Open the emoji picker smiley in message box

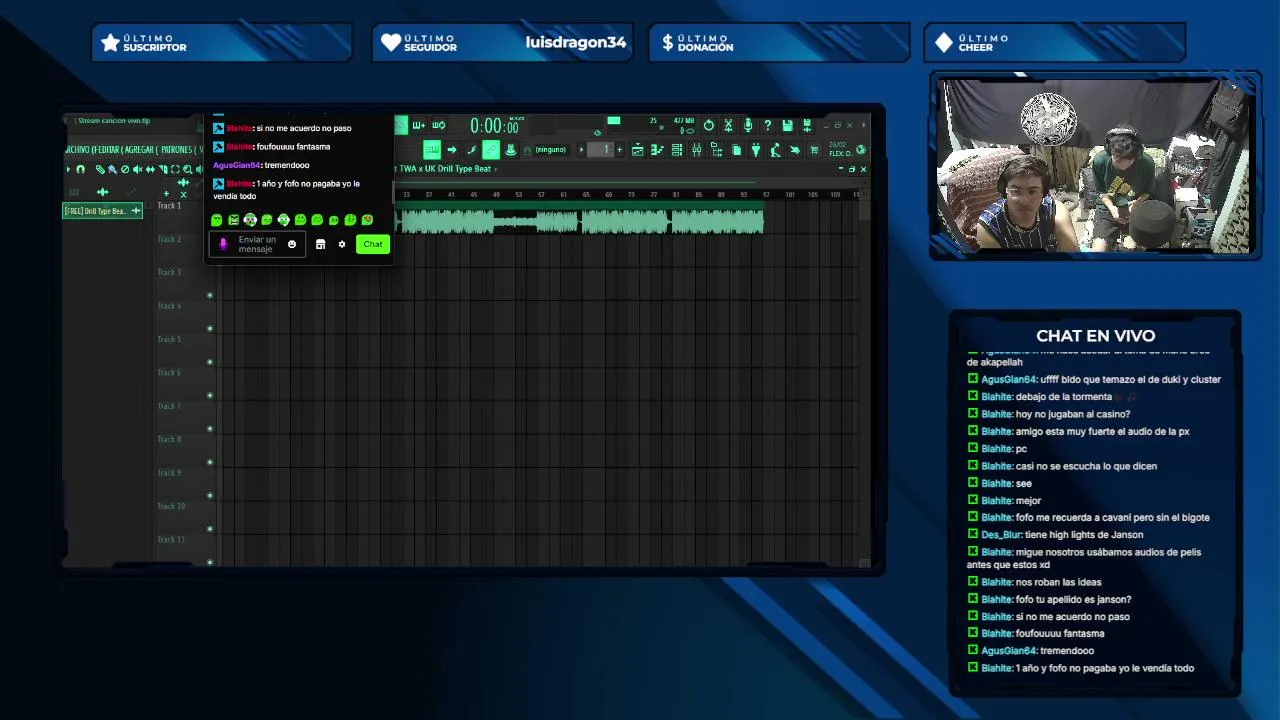click(x=292, y=244)
